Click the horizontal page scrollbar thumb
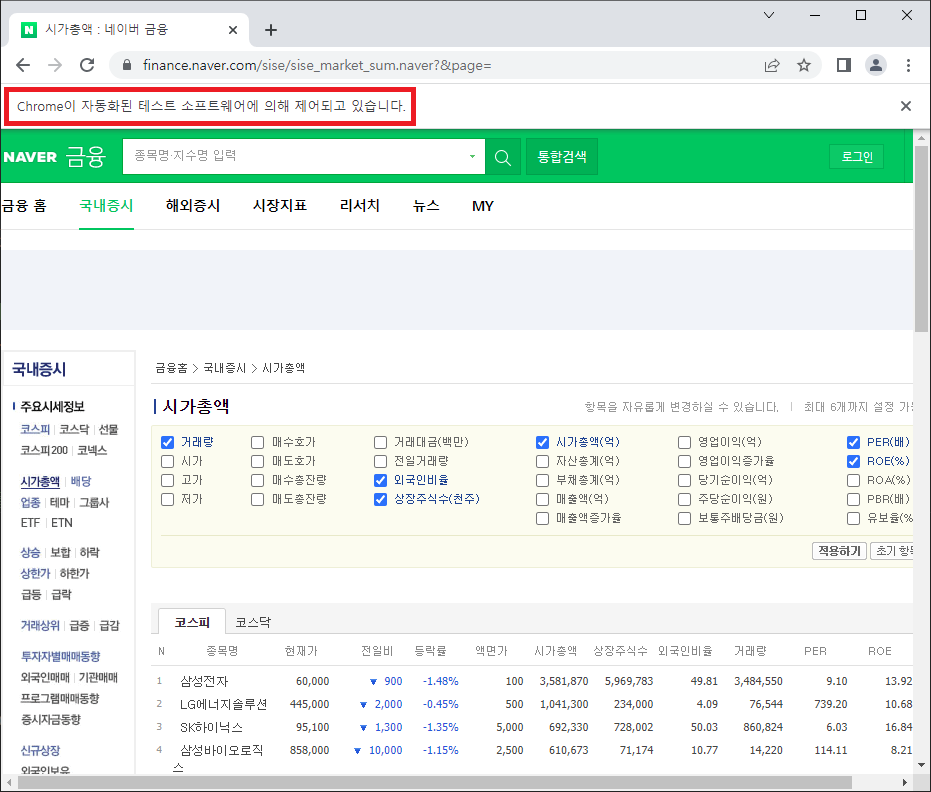This screenshot has height=792, width=931. point(435,783)
